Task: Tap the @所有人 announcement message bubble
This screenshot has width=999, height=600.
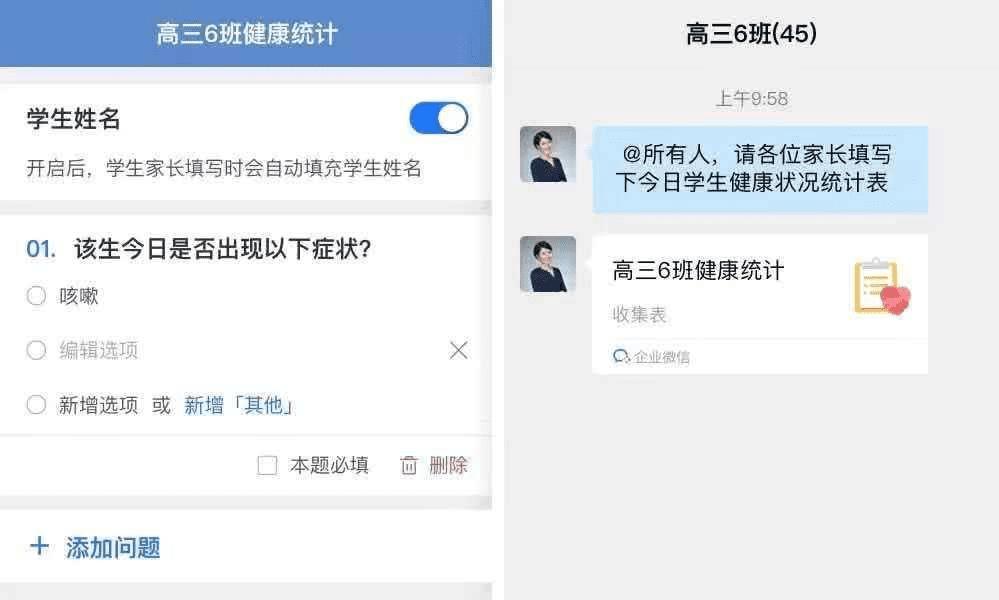Action: [759, 169]
